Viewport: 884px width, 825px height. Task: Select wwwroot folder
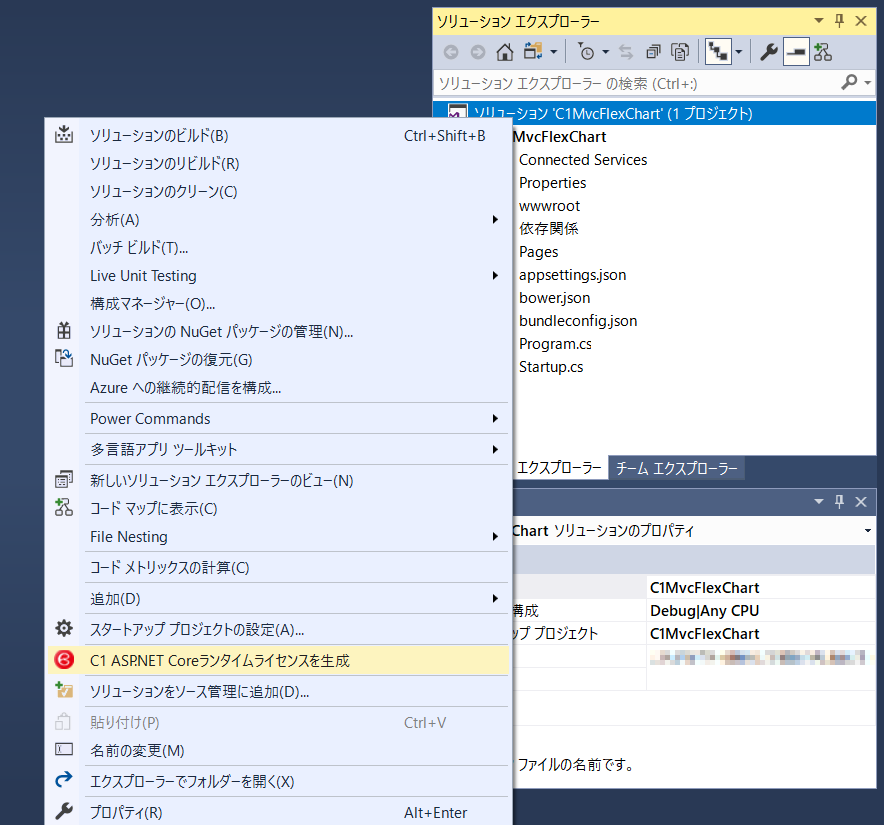(x=549, y=206)
